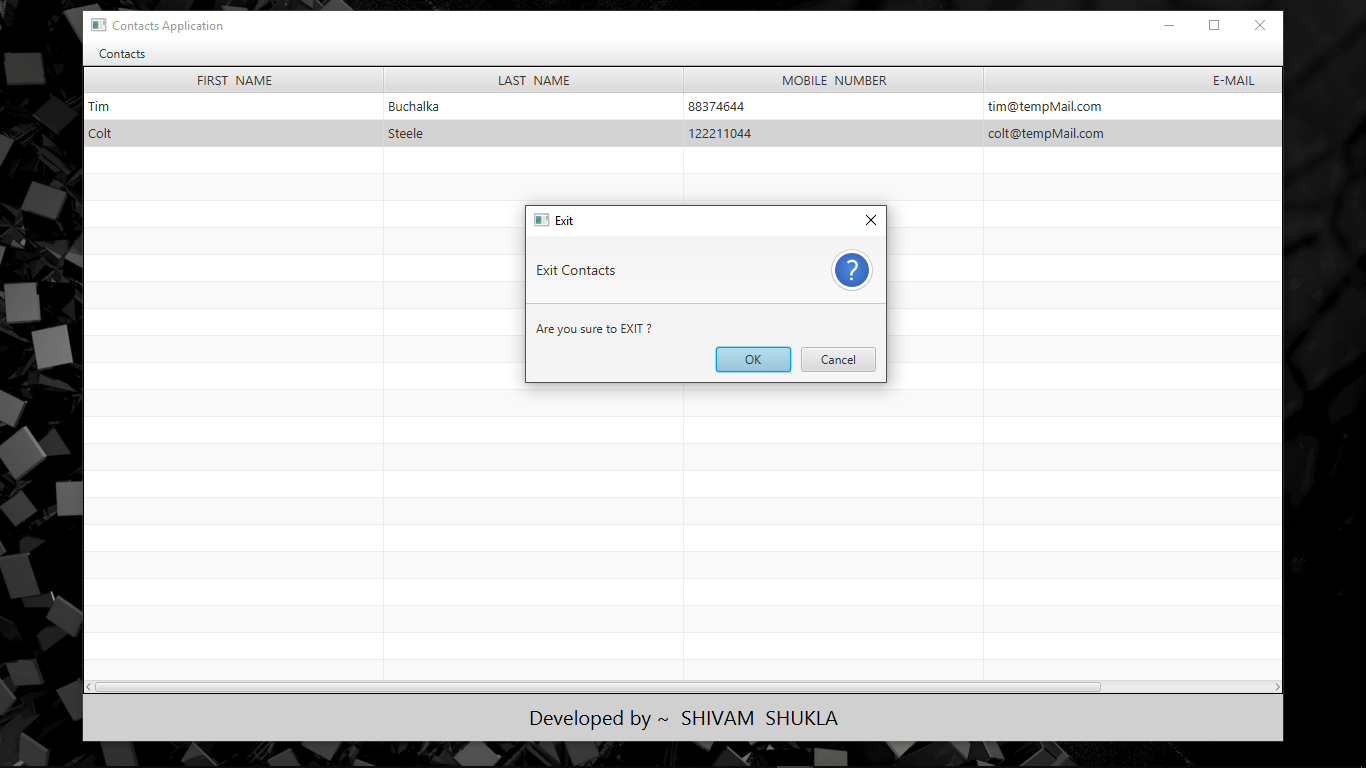Click the horizontal scrollbar left arrow

coord(90,686)
